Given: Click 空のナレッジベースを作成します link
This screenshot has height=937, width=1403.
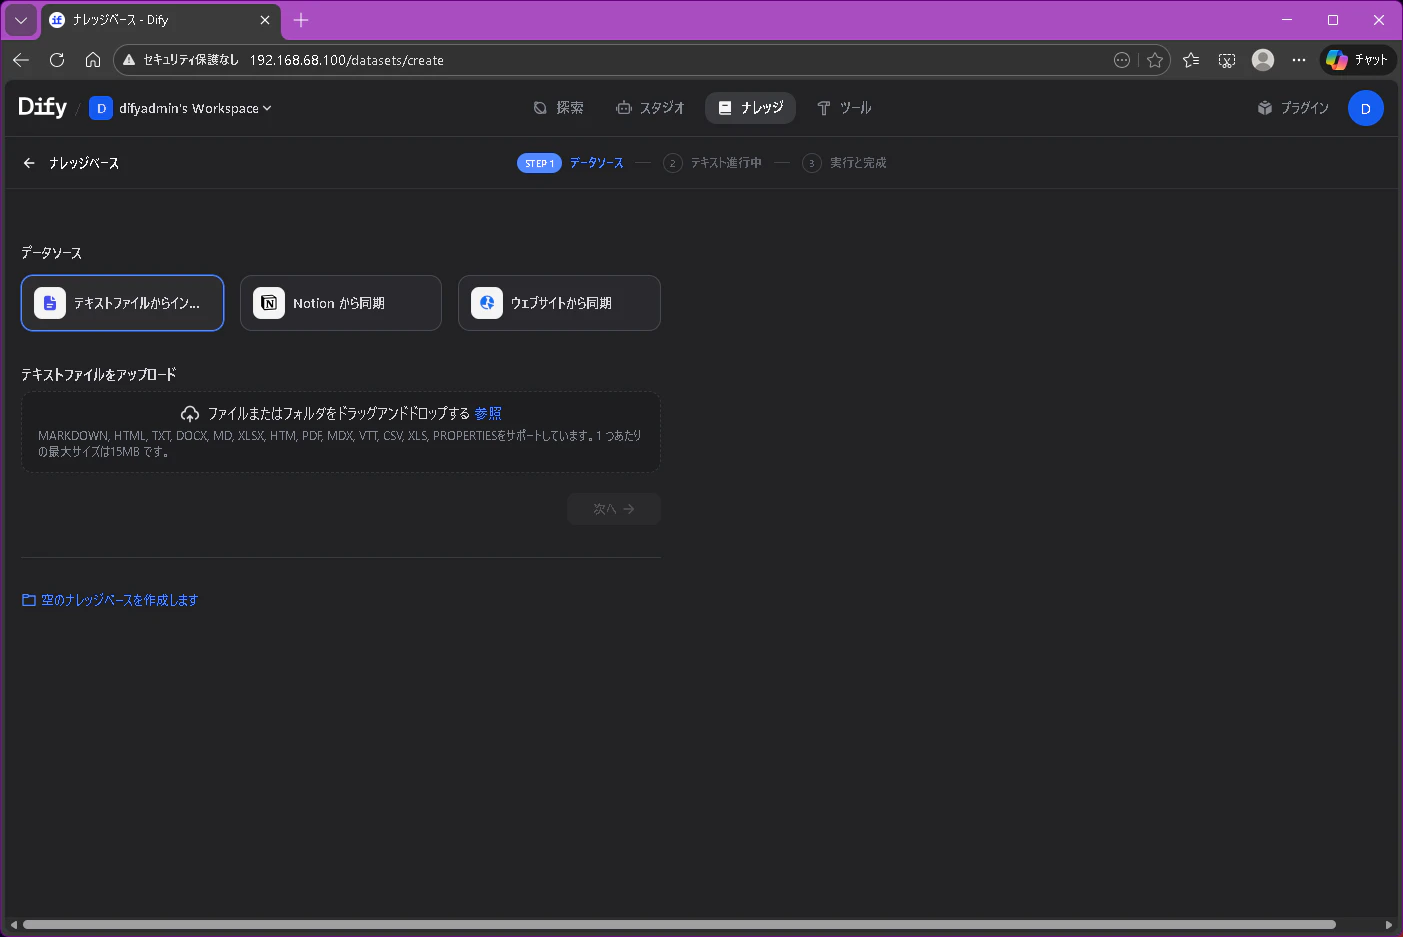Looking at the screenshot, I should pyautogui.click(x=110, y=600).
